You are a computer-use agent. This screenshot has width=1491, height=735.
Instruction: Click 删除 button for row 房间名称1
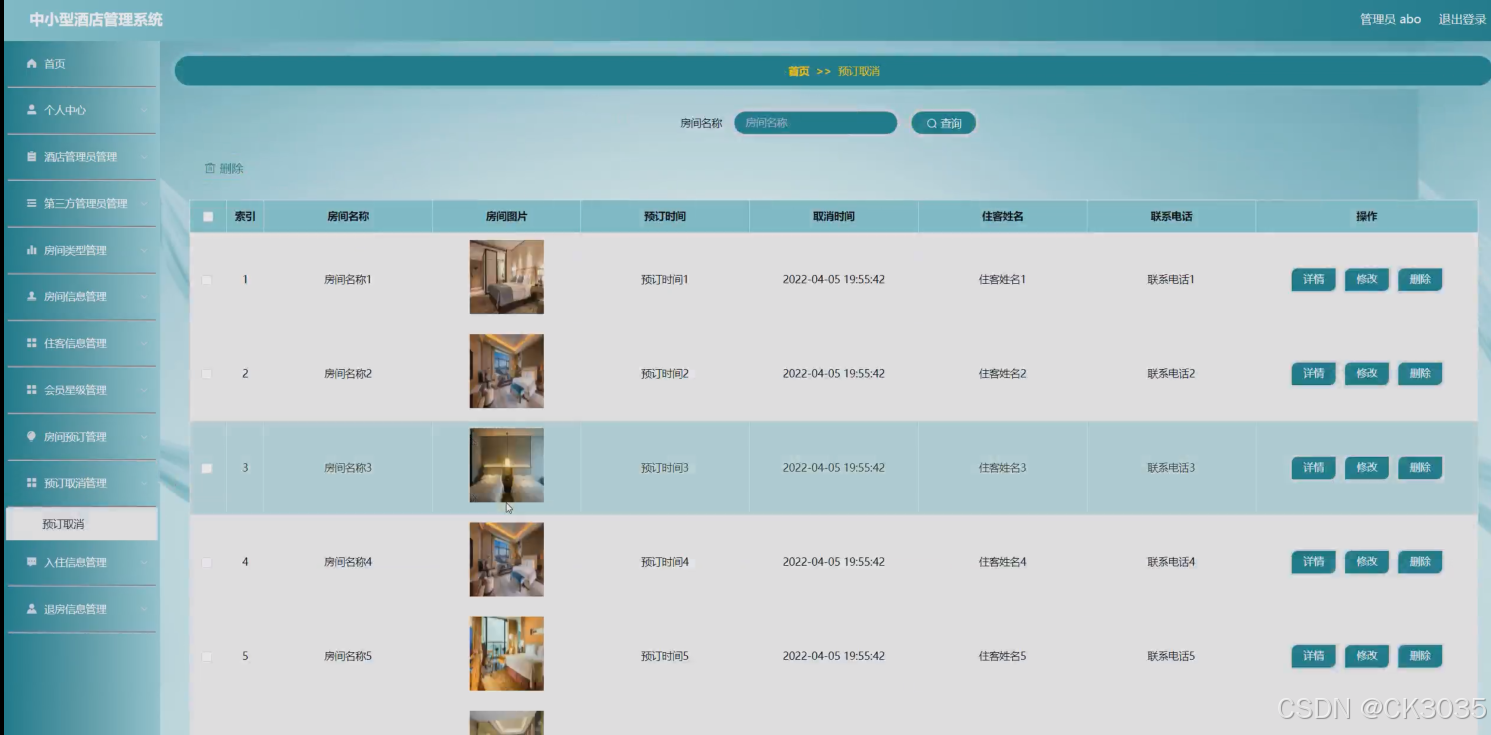pyautogui.click(x=1419, y=280)
